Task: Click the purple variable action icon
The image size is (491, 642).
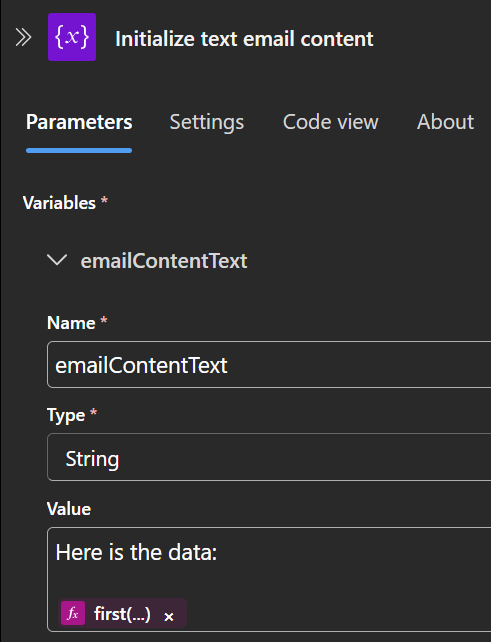Action: point(72,37)
